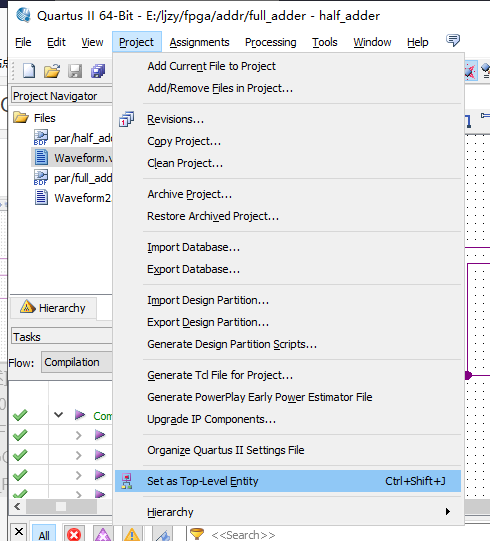Open the Tools menu

325,42
